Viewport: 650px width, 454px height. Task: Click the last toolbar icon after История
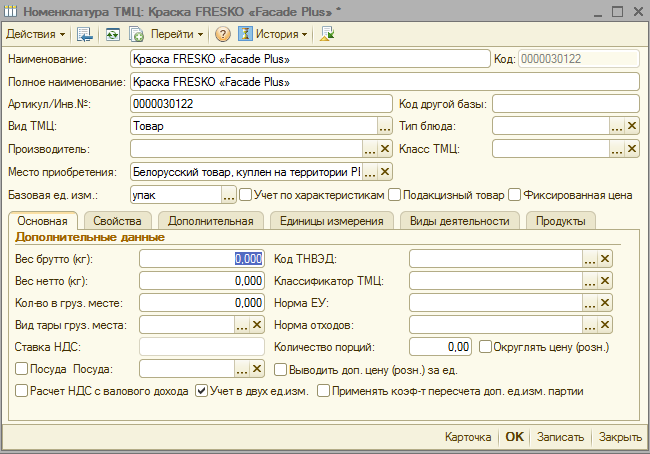point(327,34)
